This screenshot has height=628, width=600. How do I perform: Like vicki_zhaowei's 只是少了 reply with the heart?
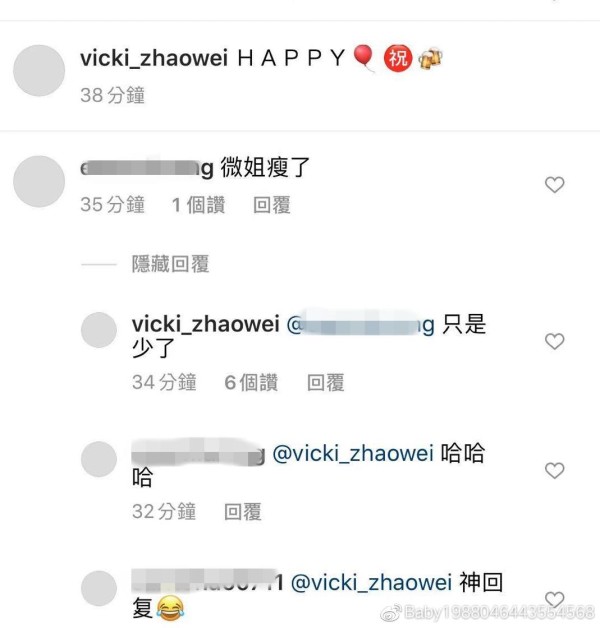click(554, 341)
